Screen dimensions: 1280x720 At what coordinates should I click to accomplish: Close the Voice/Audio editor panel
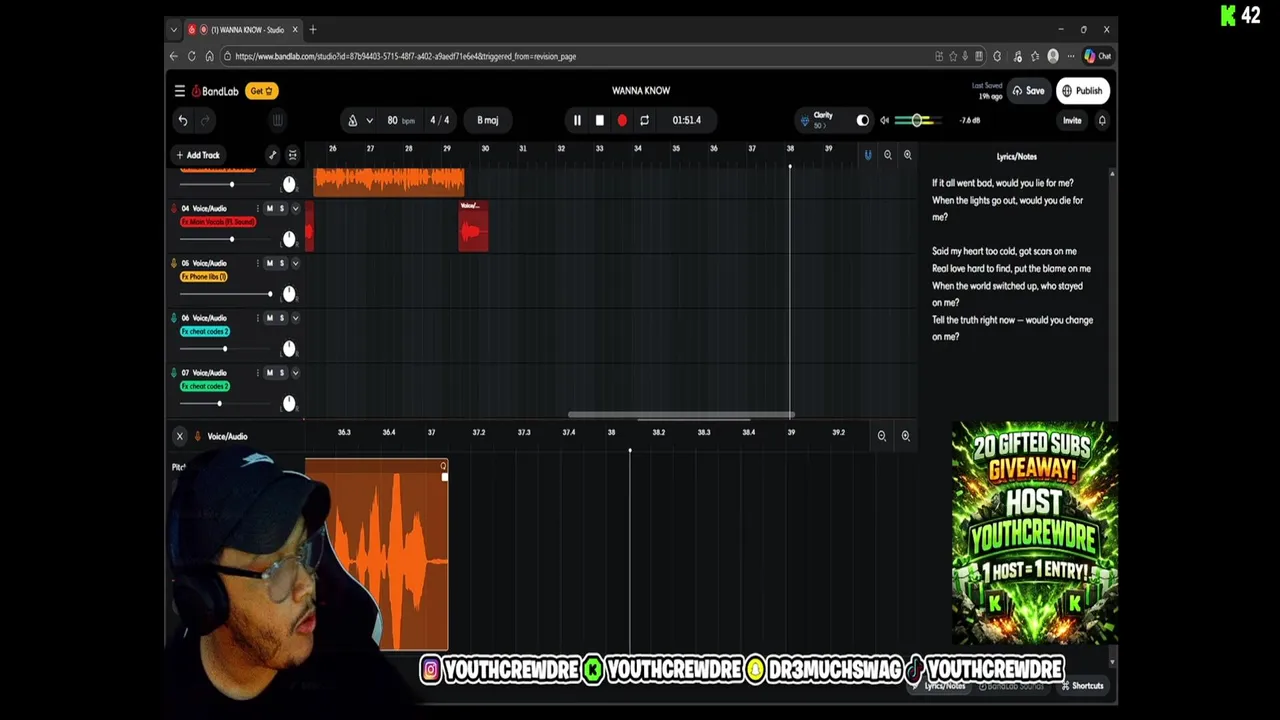180,436
